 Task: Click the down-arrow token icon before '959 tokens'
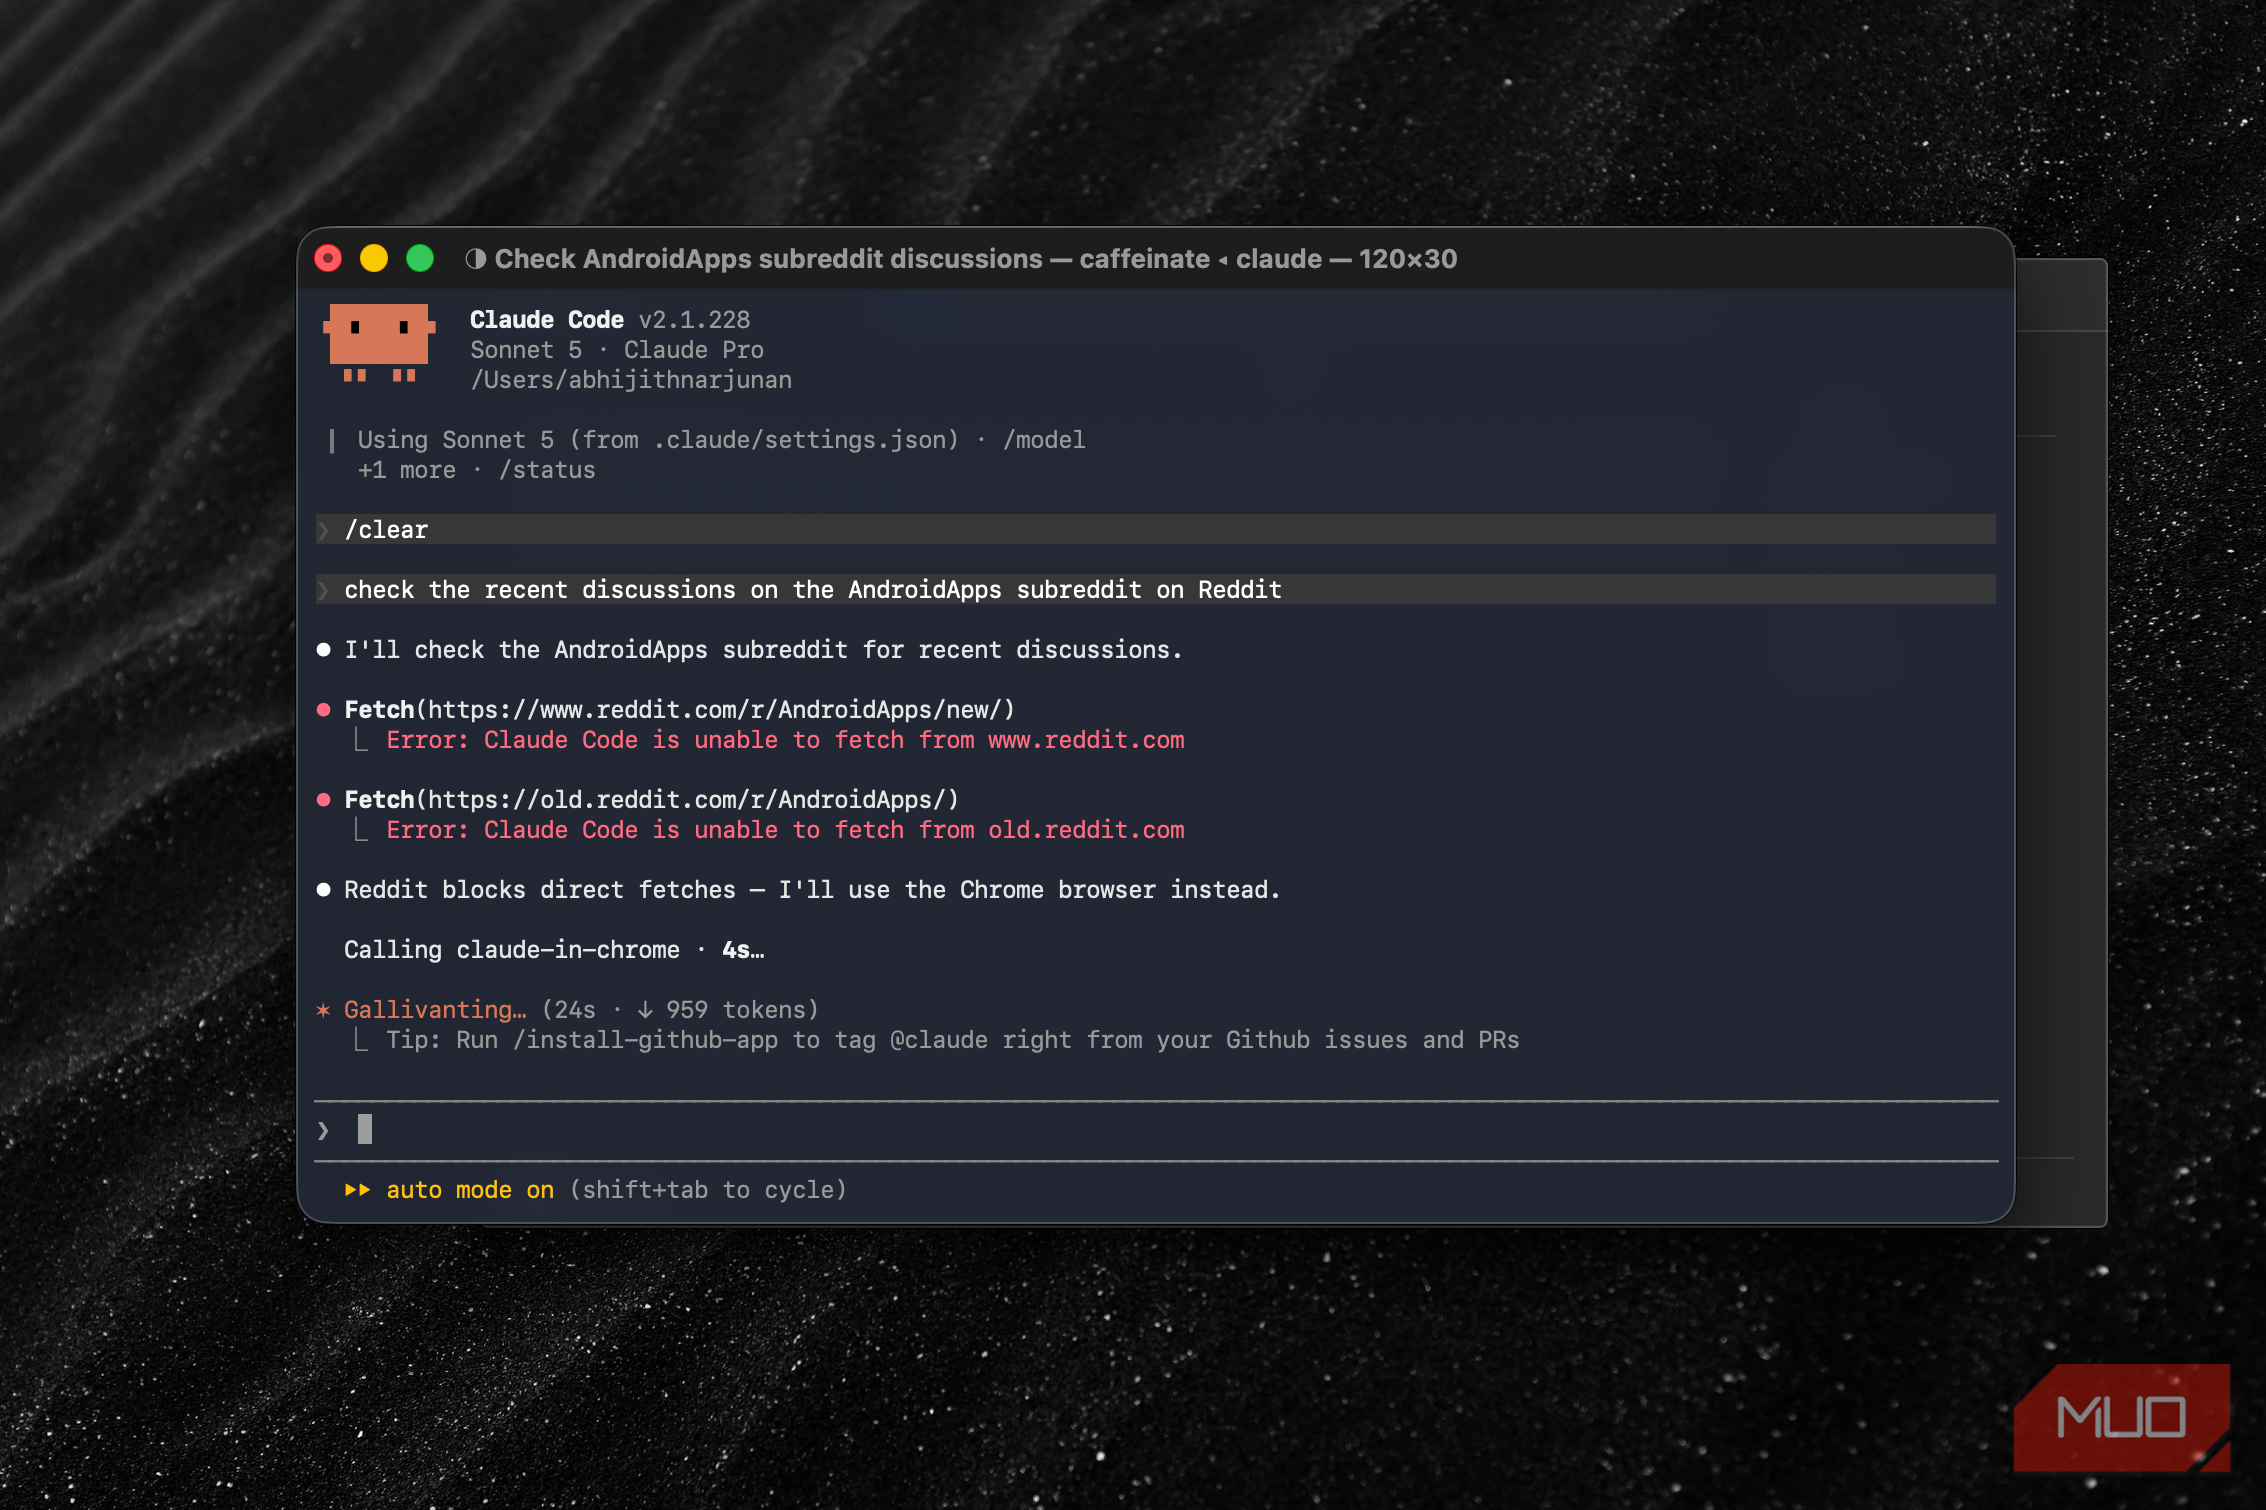(645, 1010)
